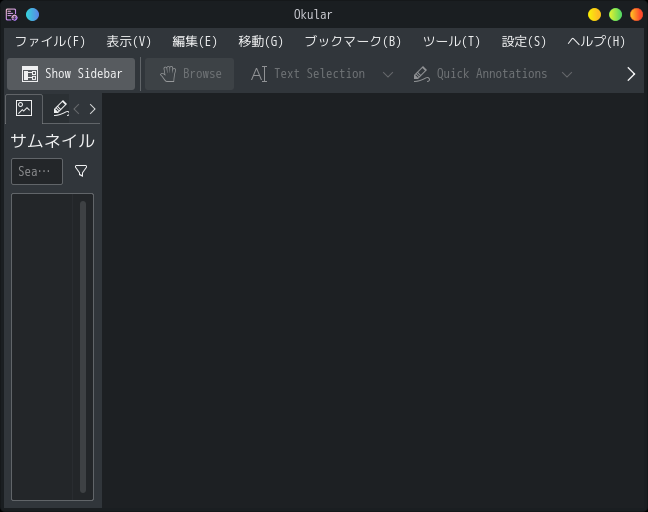
Task: Switch to the annotations sidebar tab
Action: pos(60,109)
